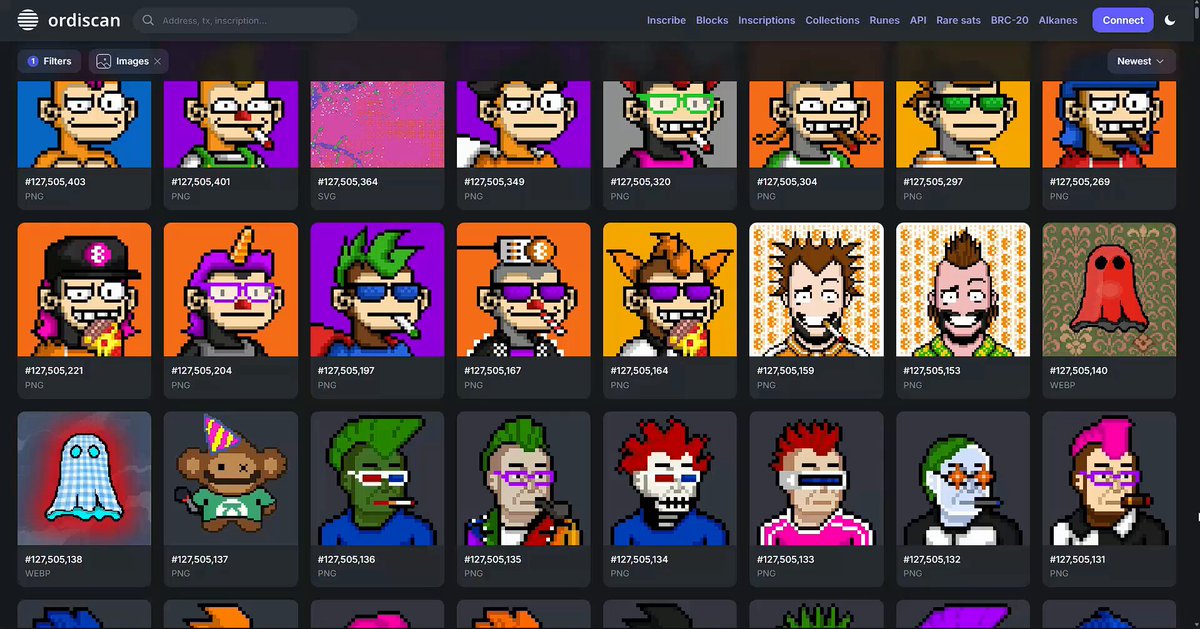Viewport: 1200px width, 629px height.
Task: Click the #127,505,320 inscription number
Action: (x=640, y=182)
